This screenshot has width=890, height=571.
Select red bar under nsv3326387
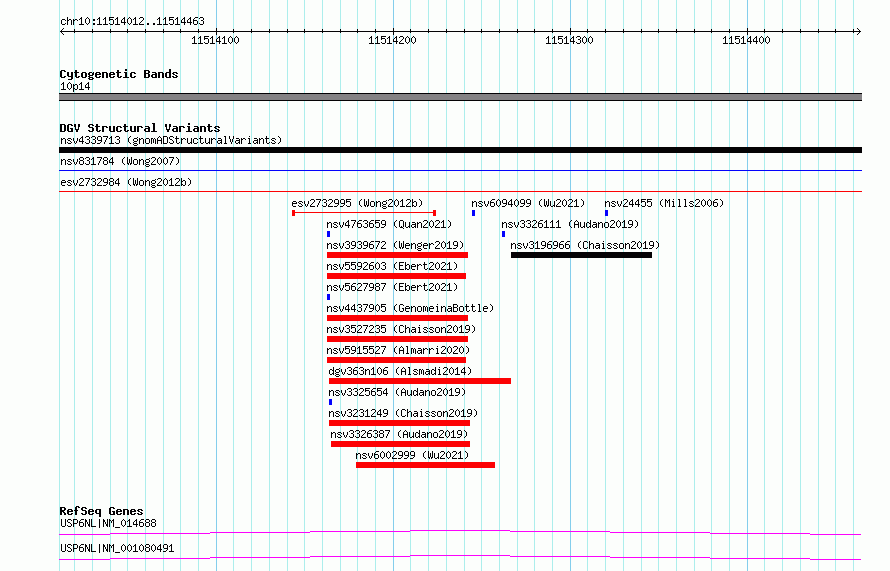pyautogui.click(x=400, y=444)
